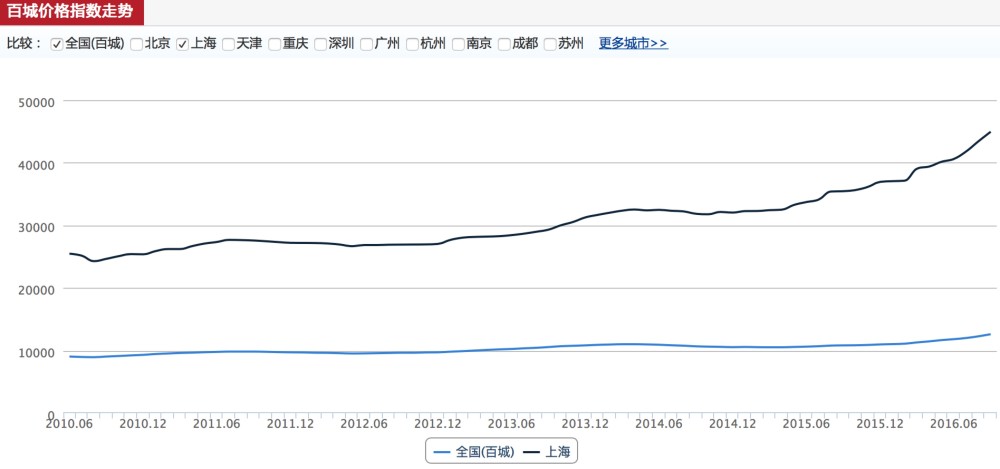Uncheck the 全国(百城) comparison checkbox

tap(57, 44)
